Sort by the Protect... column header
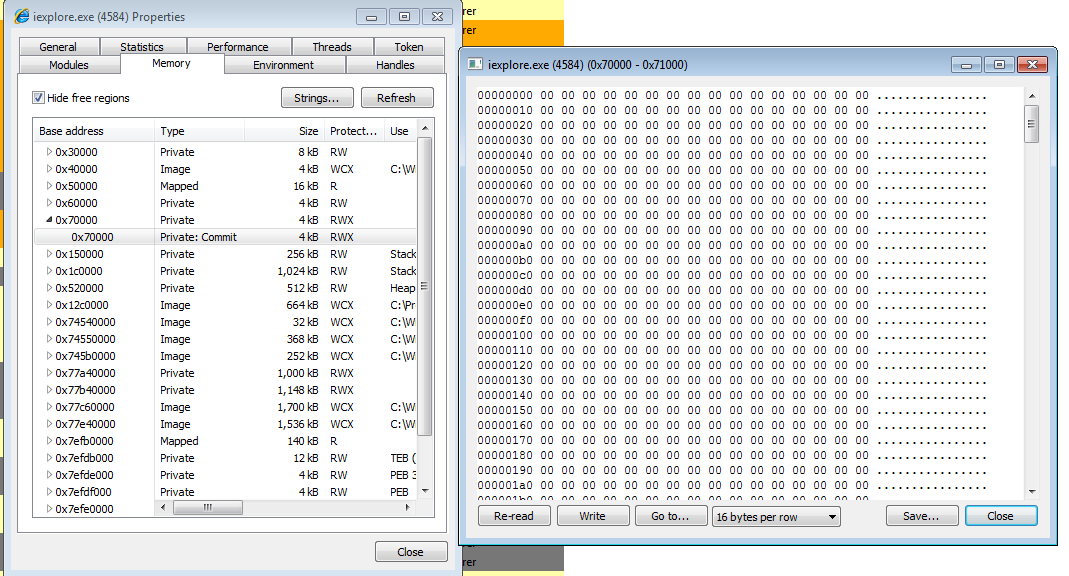Screen dimensions: 1069x576 pyautogui.click(x=354, y=131)
